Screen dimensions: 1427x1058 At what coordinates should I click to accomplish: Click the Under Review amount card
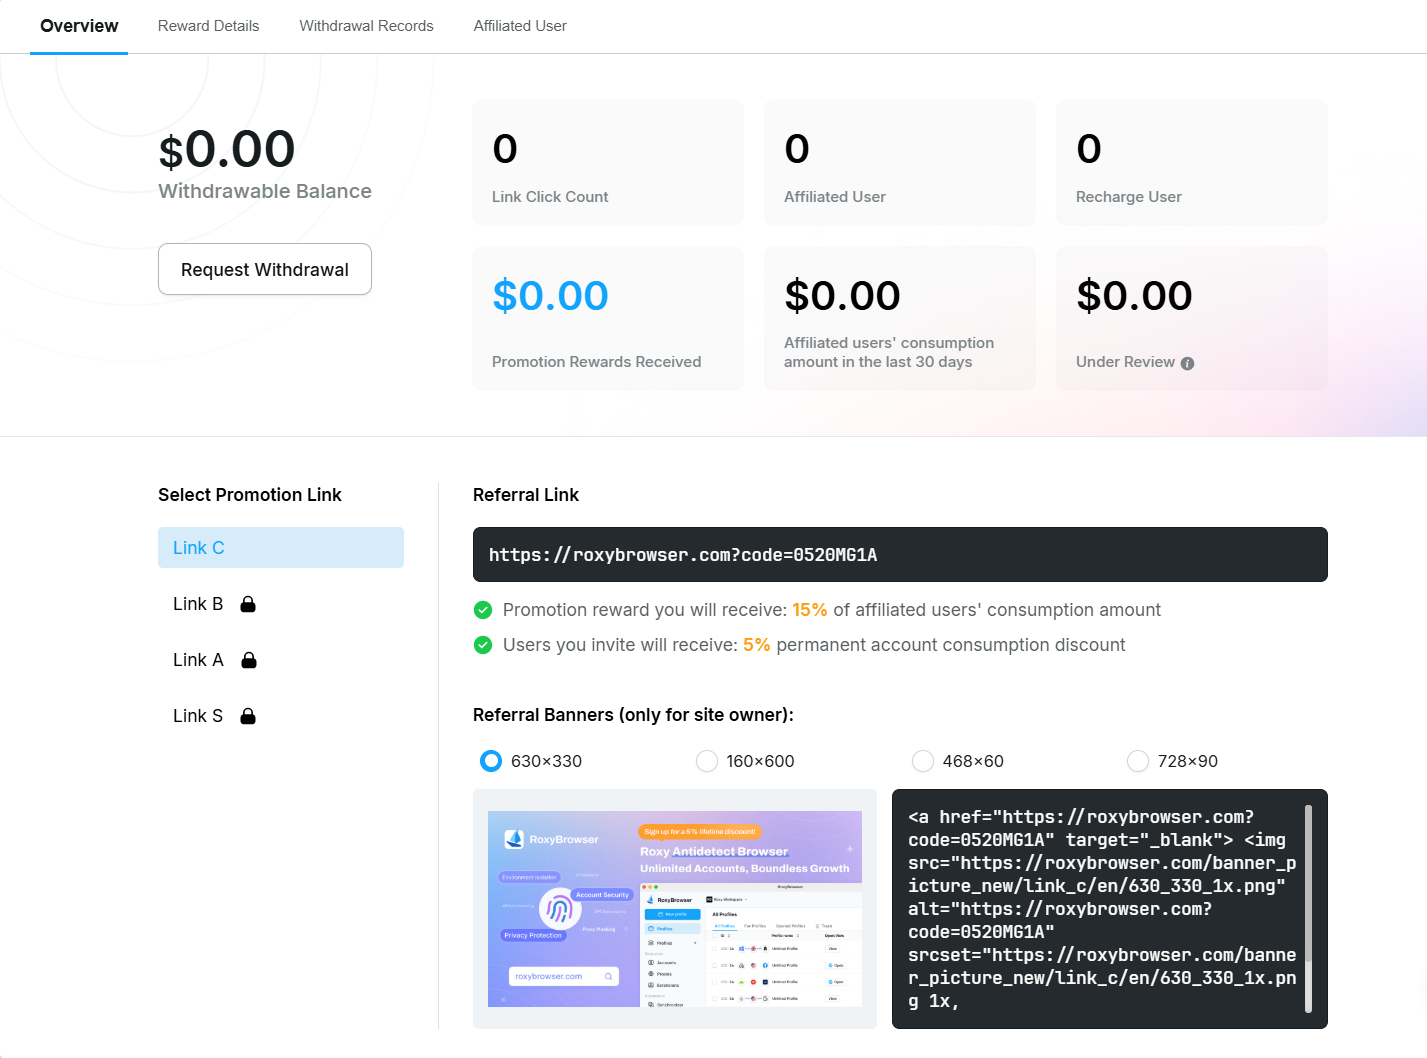point(1192,318)
